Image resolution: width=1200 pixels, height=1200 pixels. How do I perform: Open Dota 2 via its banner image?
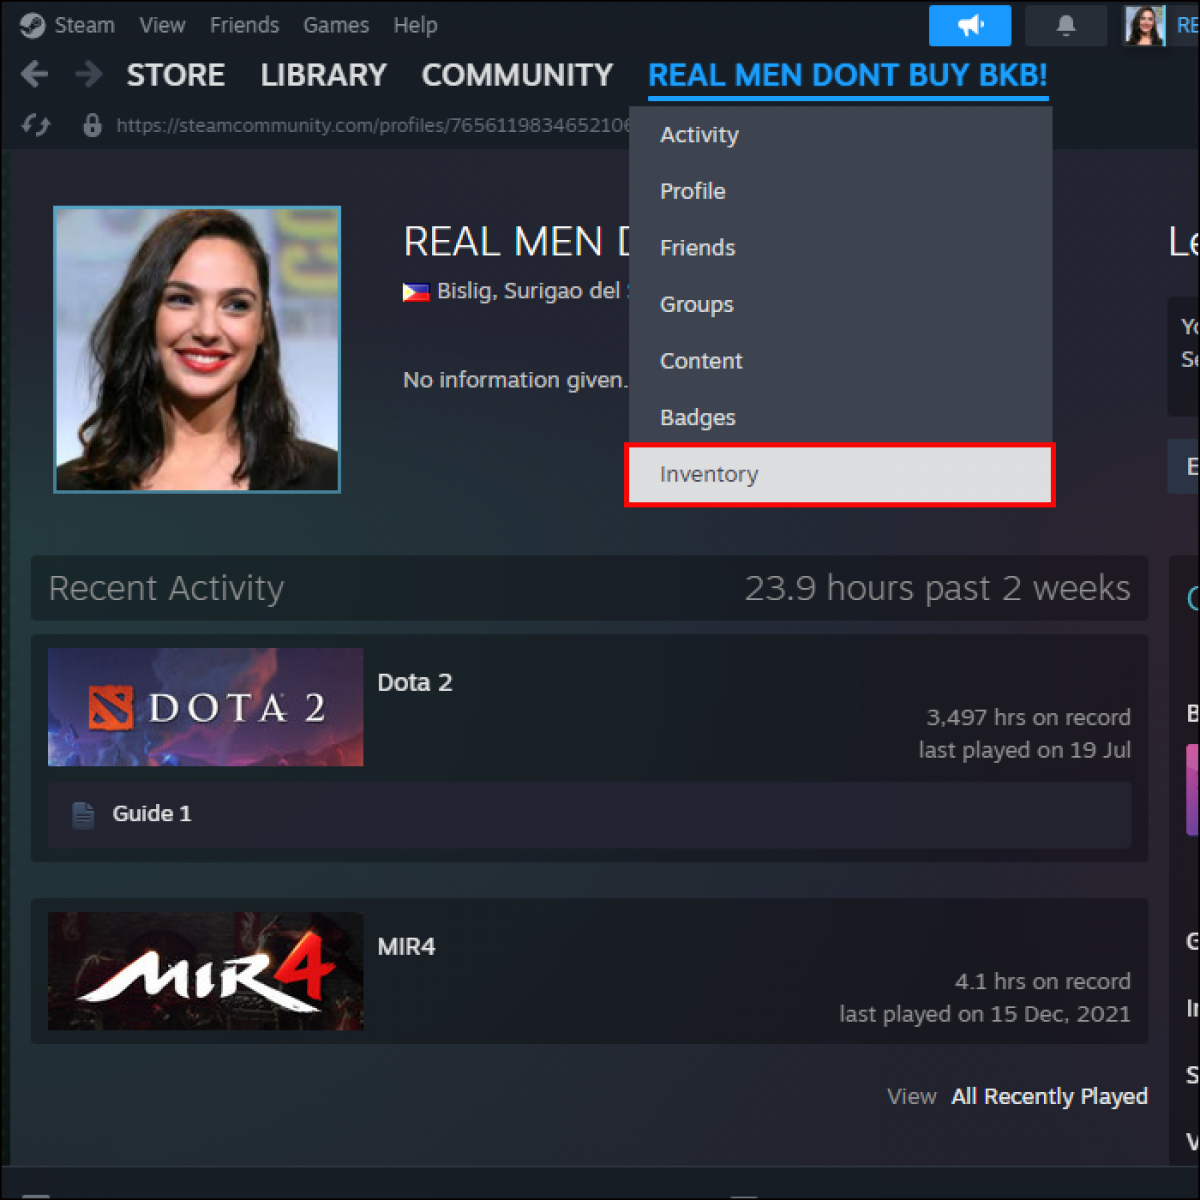coord(204,707)
